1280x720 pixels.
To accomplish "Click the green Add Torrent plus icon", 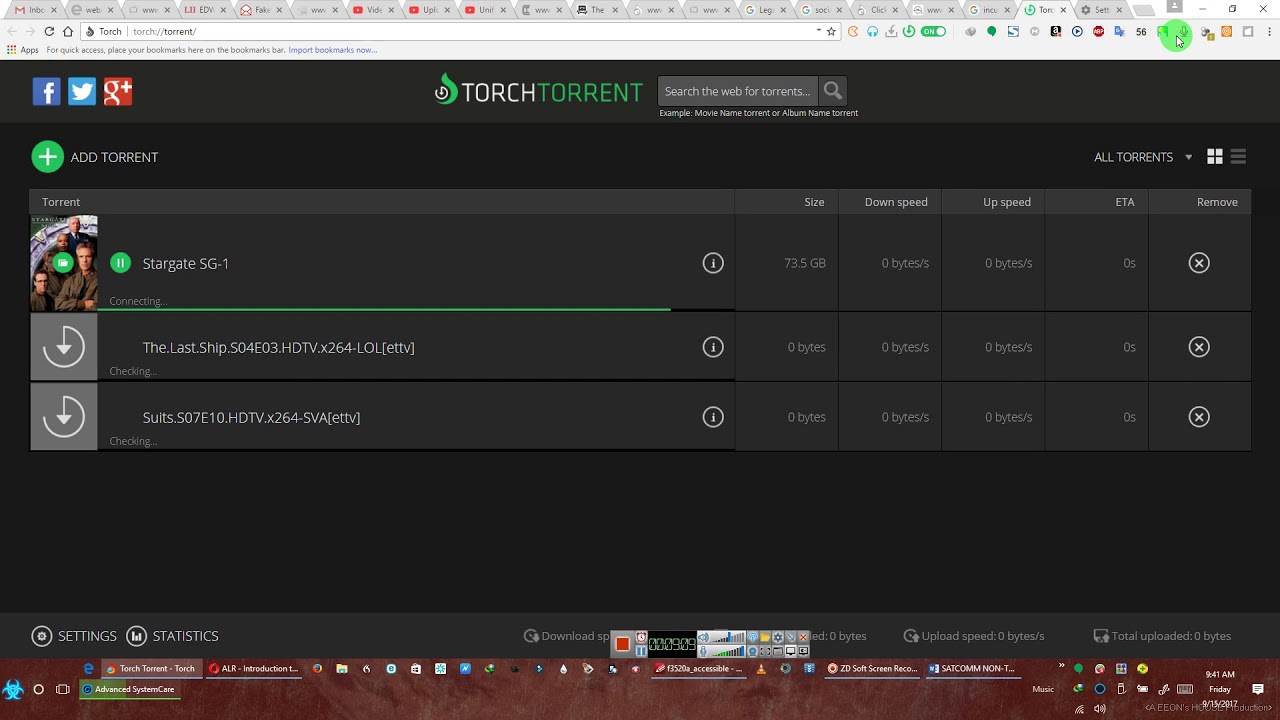I will coord(47,157).
